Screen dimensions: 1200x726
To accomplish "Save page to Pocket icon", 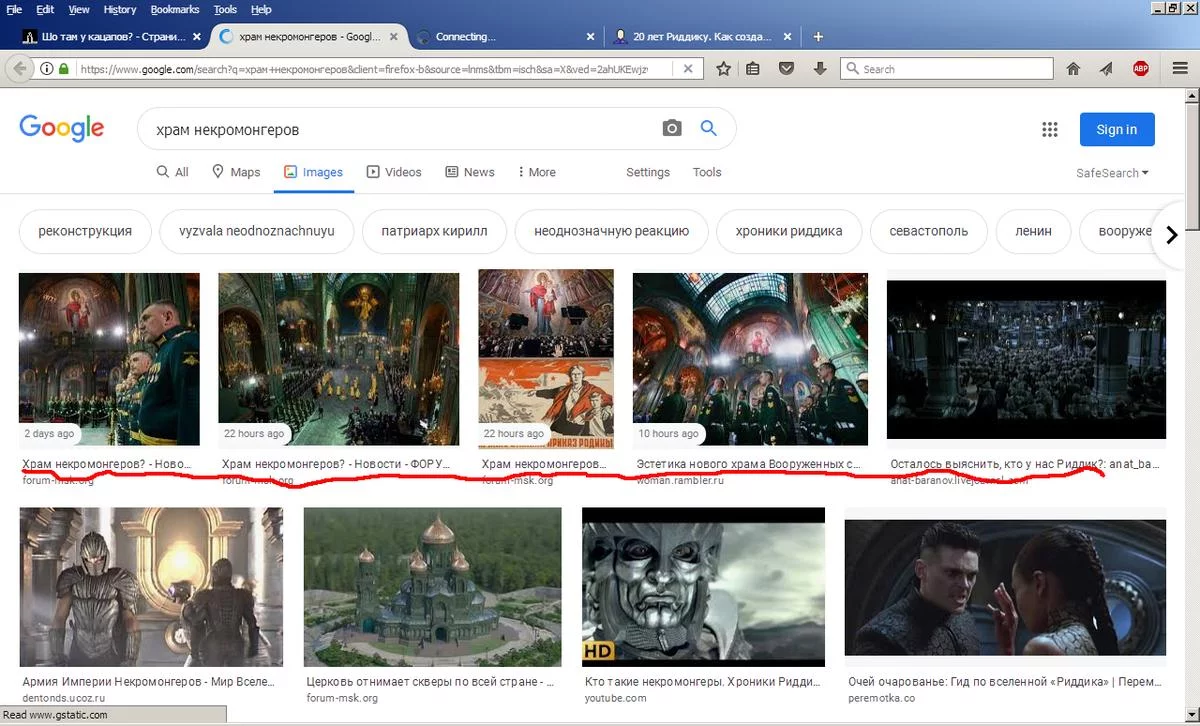I will (786, 69).
